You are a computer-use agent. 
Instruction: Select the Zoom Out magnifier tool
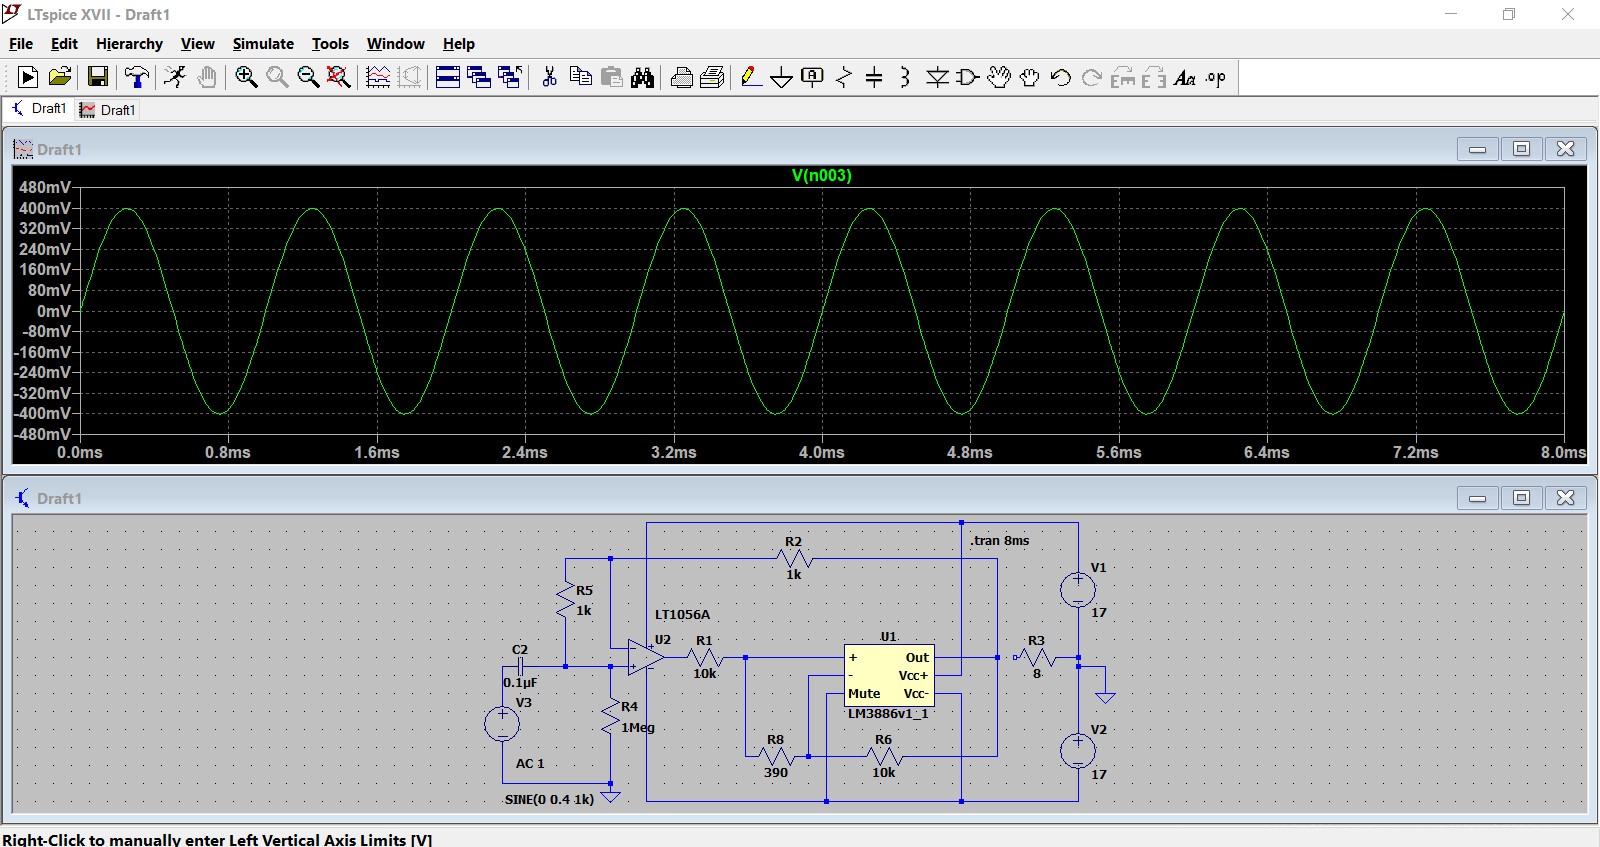(308, 77)
